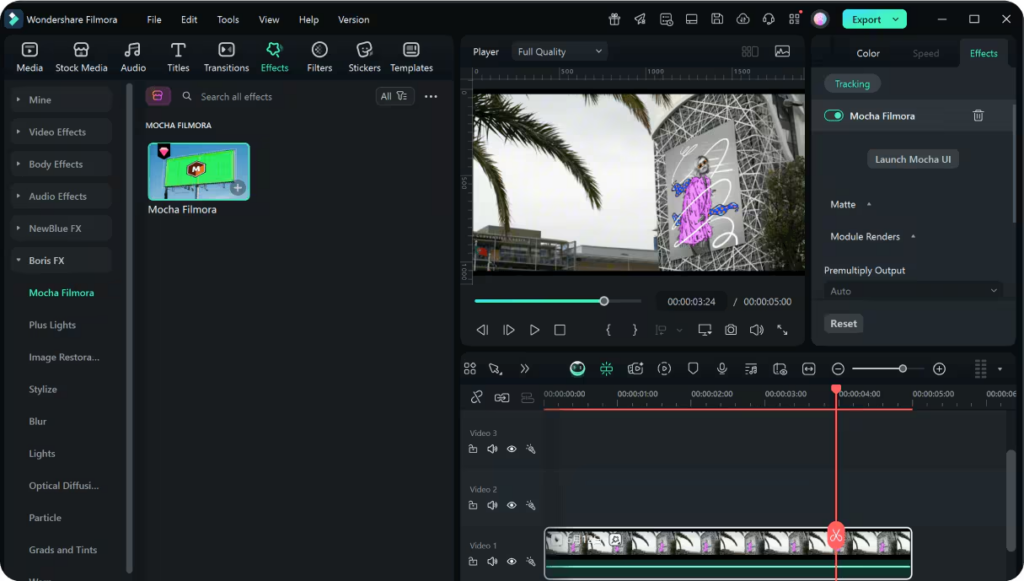
Task: Click the voiceover microphone icon in timeline toolbar
Action: point(722,369)
